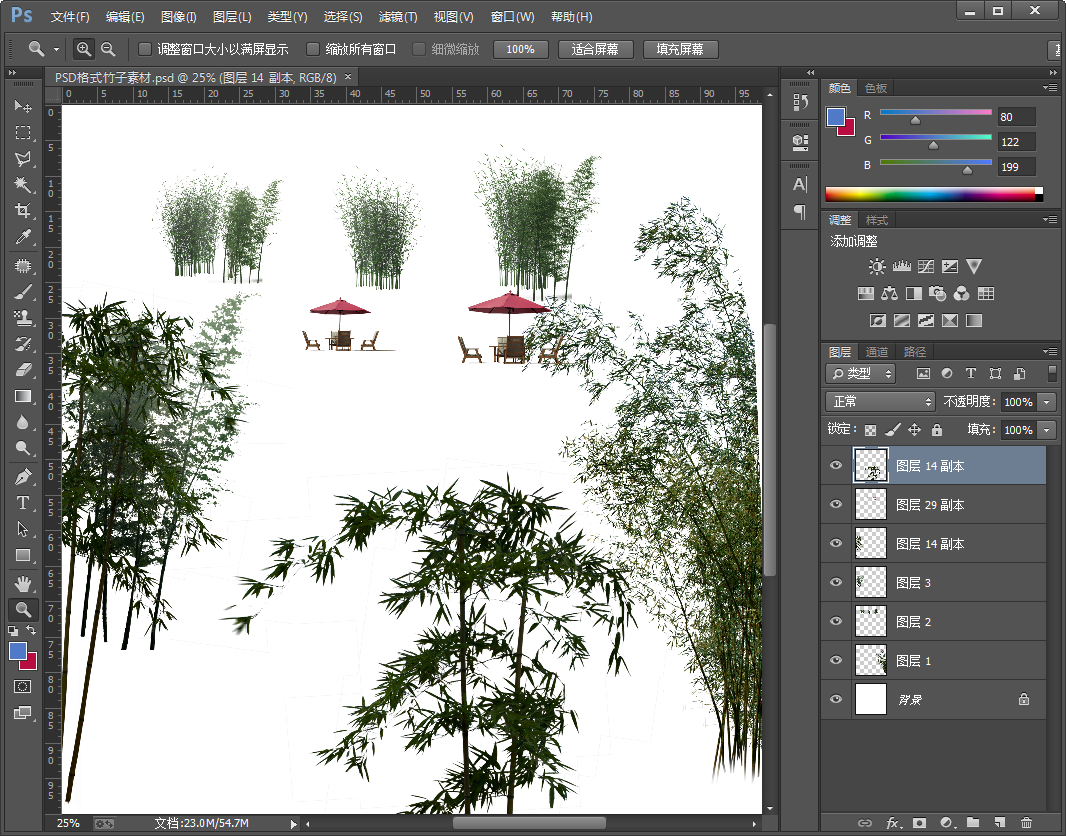Enable 缩放所有窗口 checkbox

point(313,49)
